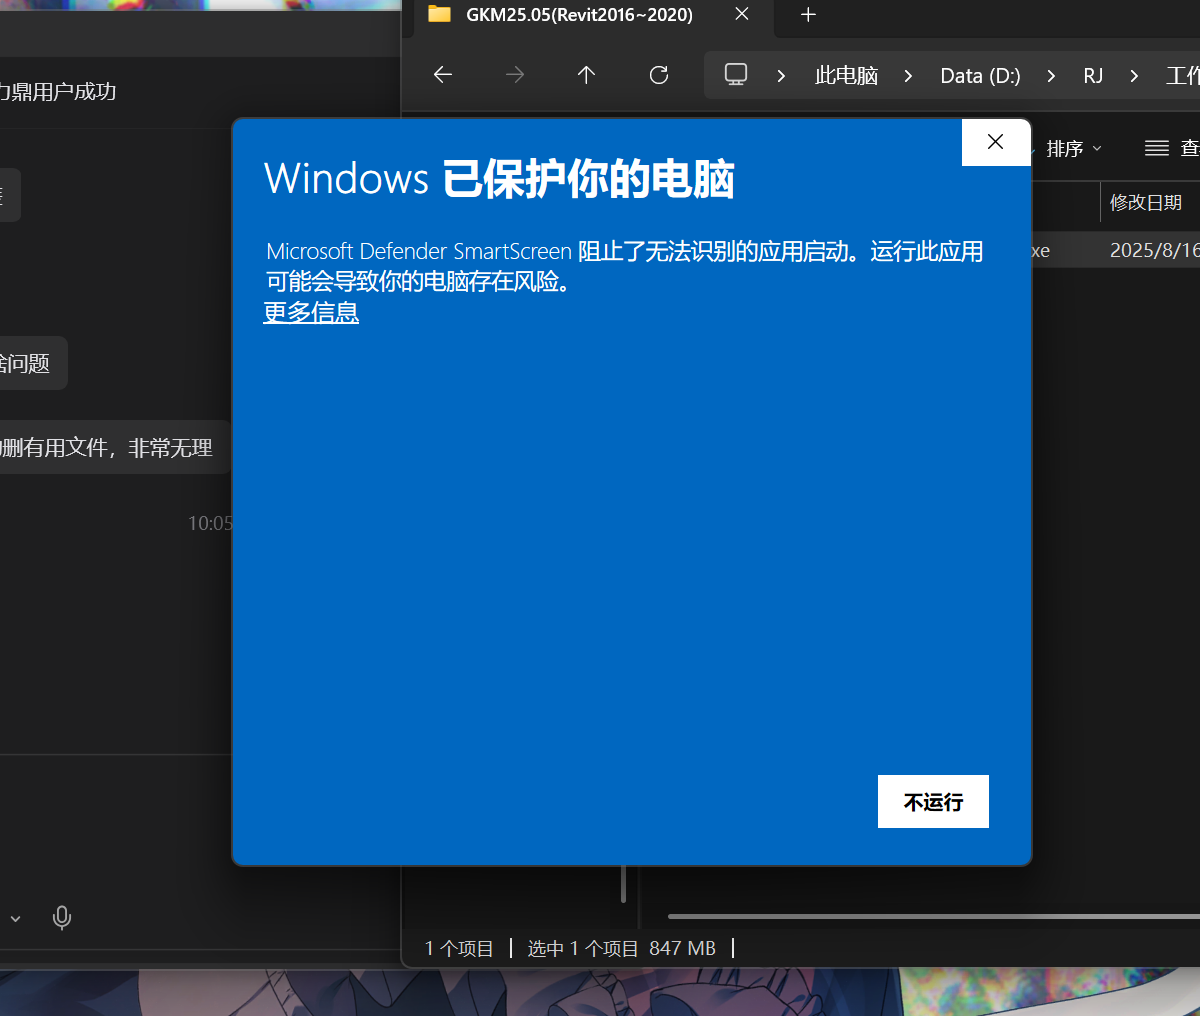Select RJ in the breadcrumb path

click(1093, 76)
